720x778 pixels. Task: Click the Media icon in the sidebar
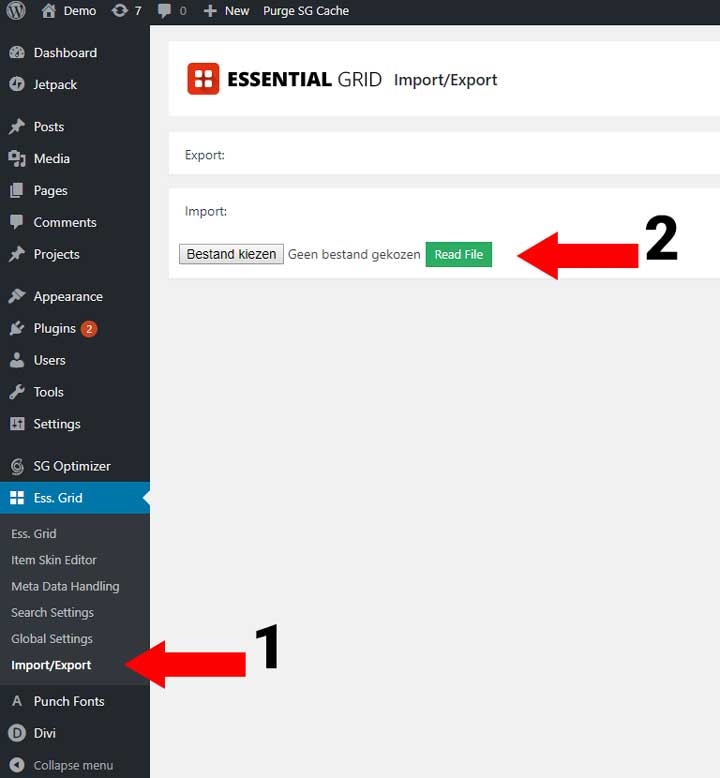click(x=17, y=158)
